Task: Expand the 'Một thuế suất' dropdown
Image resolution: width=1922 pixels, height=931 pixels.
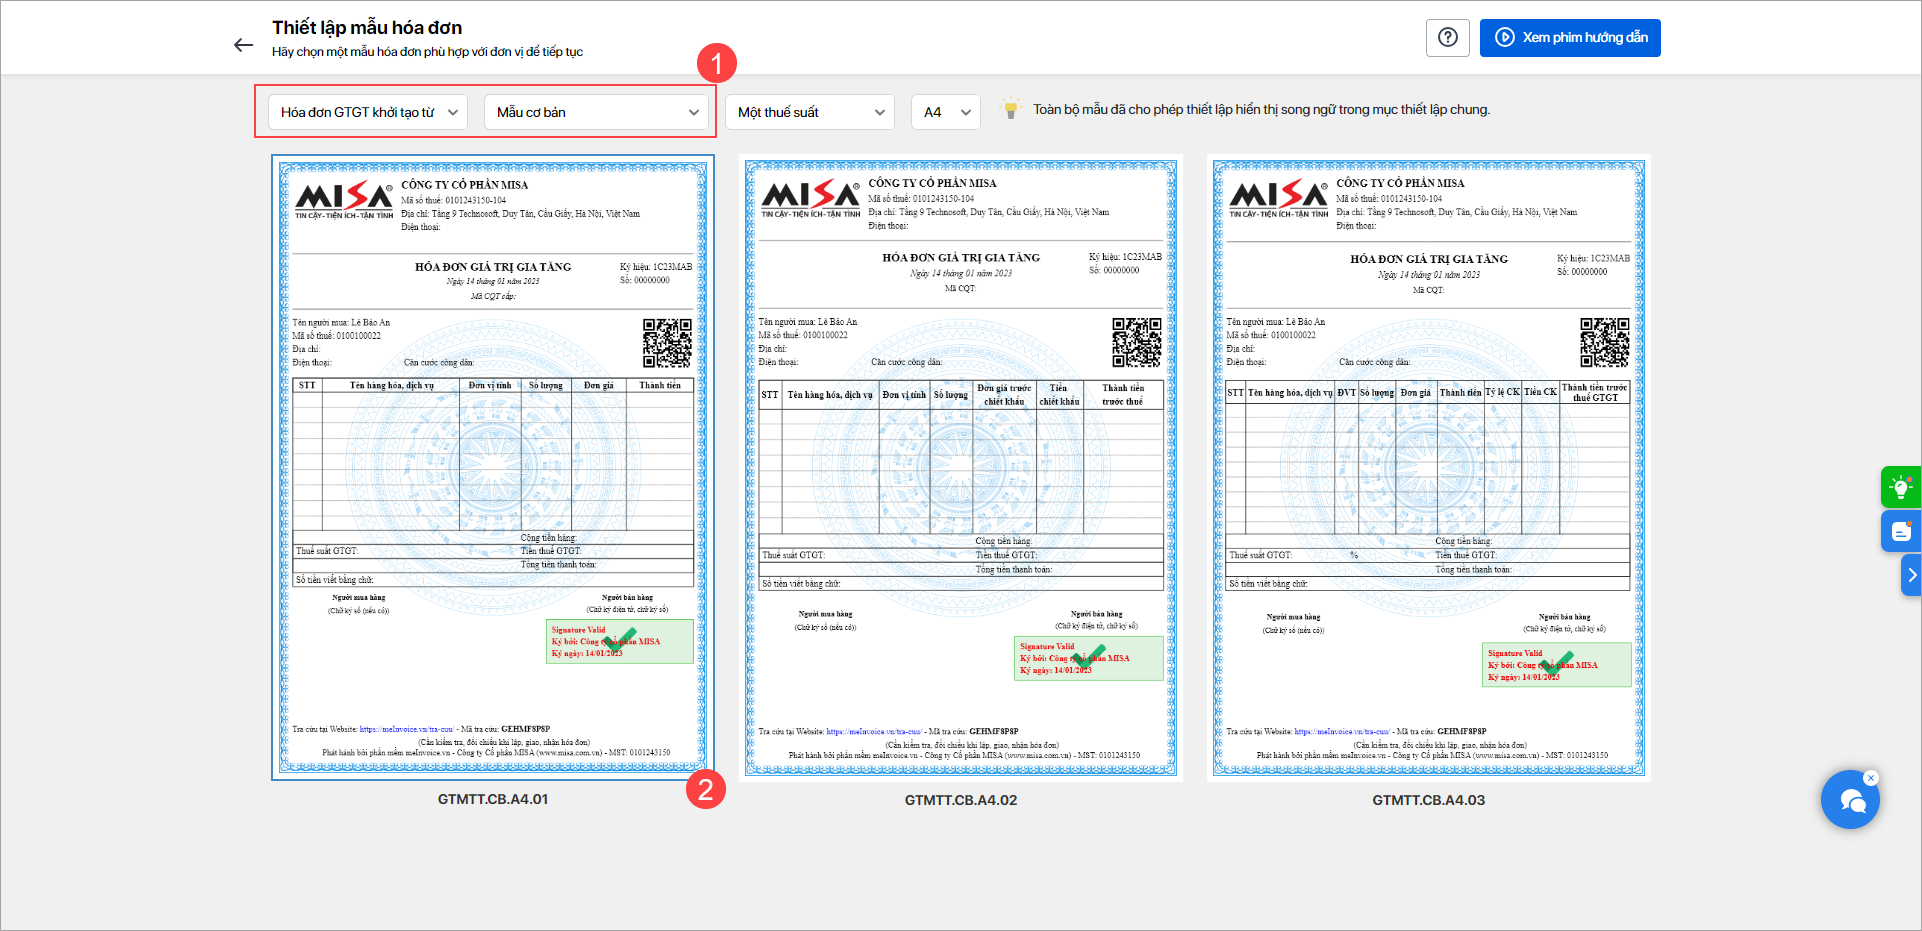Action: [810, 112]
